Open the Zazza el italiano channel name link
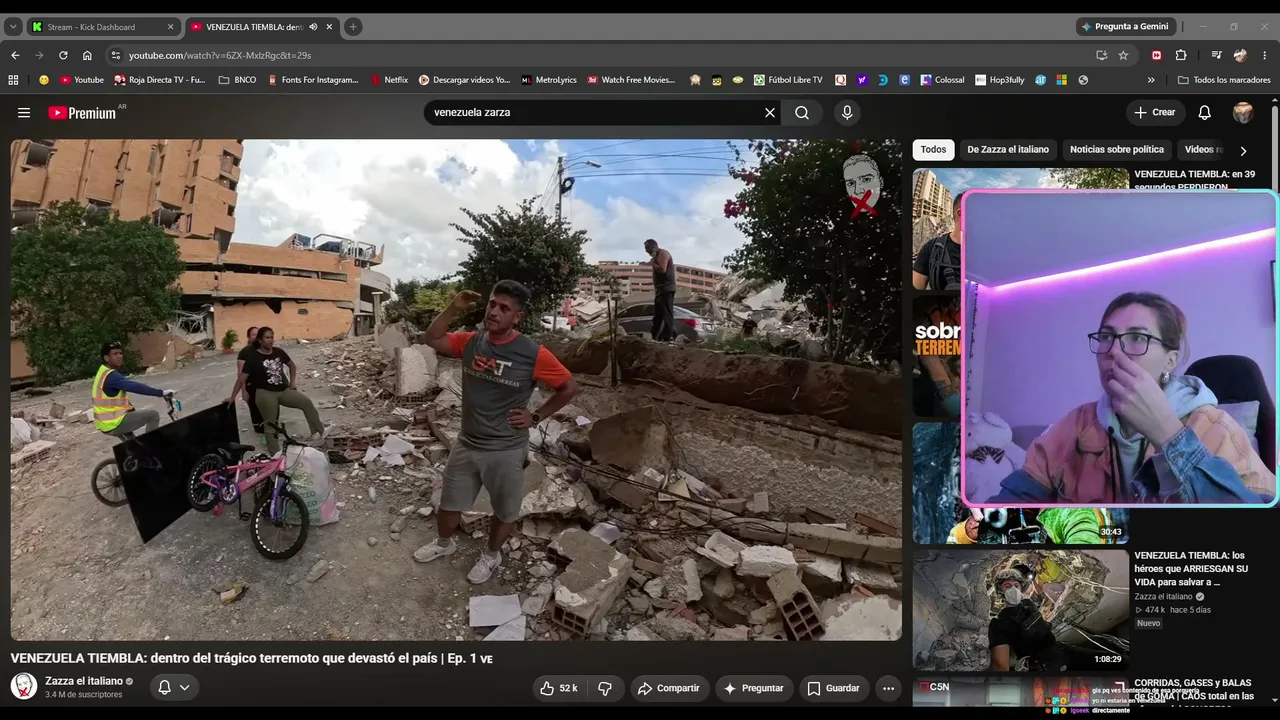 [84, 681]
